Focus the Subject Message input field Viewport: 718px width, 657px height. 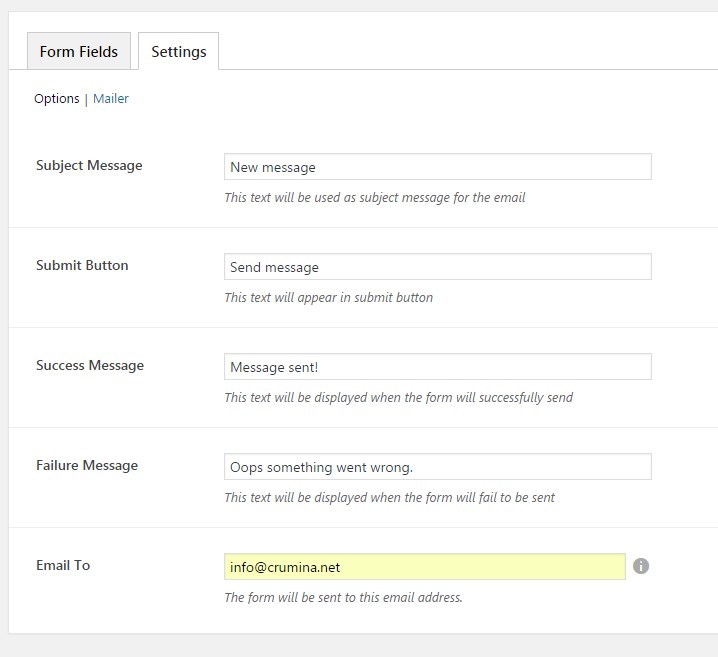point(437,167)
